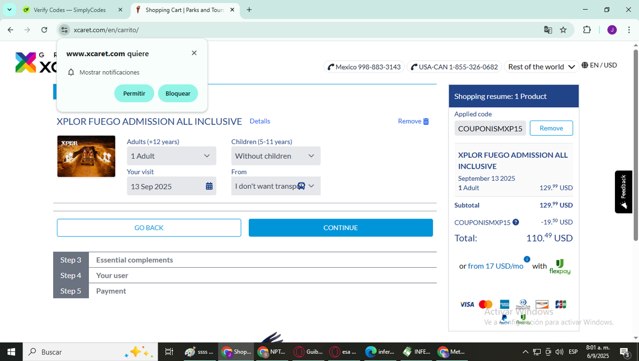Open a new browser tab
Image resolution: width=639 pixels, height=361 pixels.
249,10
